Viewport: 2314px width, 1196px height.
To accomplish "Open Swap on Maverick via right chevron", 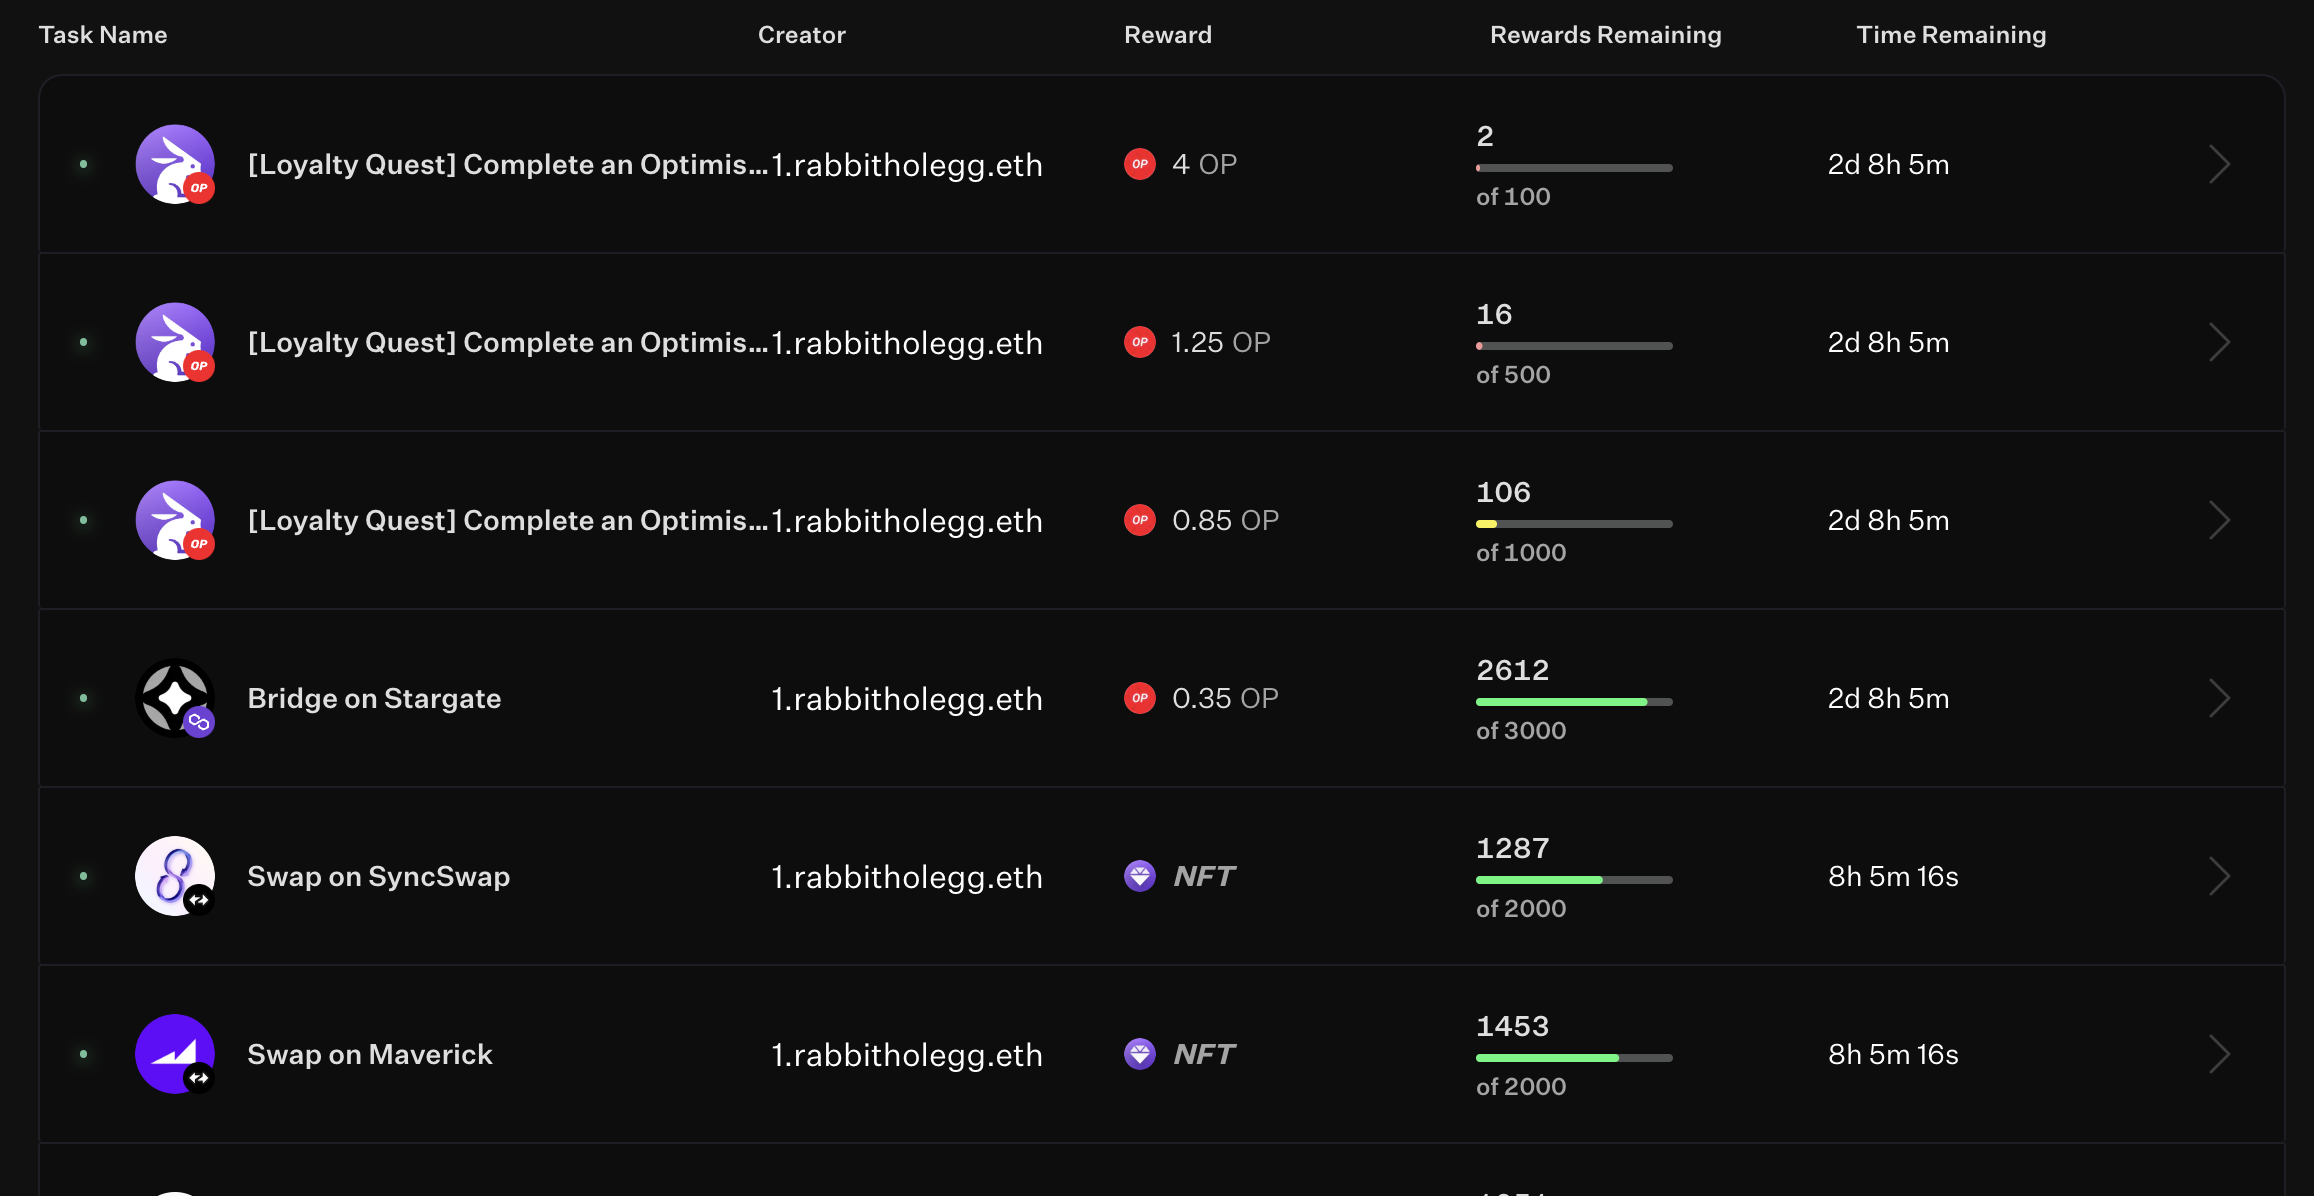I will pyautogui.click(x=2219, y=1054).
